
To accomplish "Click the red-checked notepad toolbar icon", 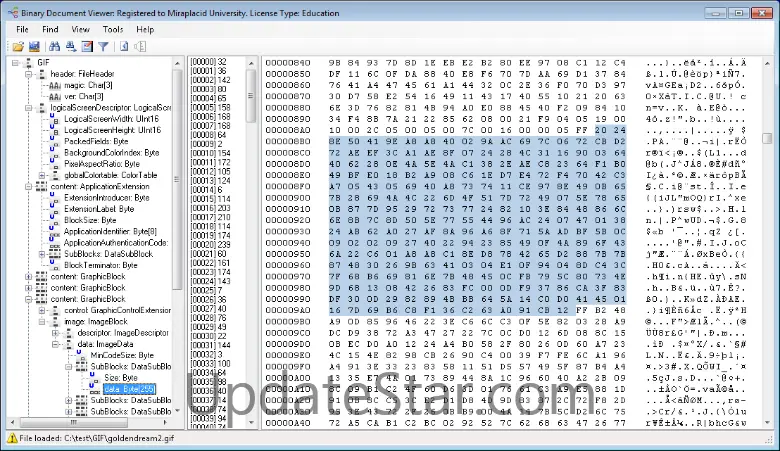I will [87, 47].
